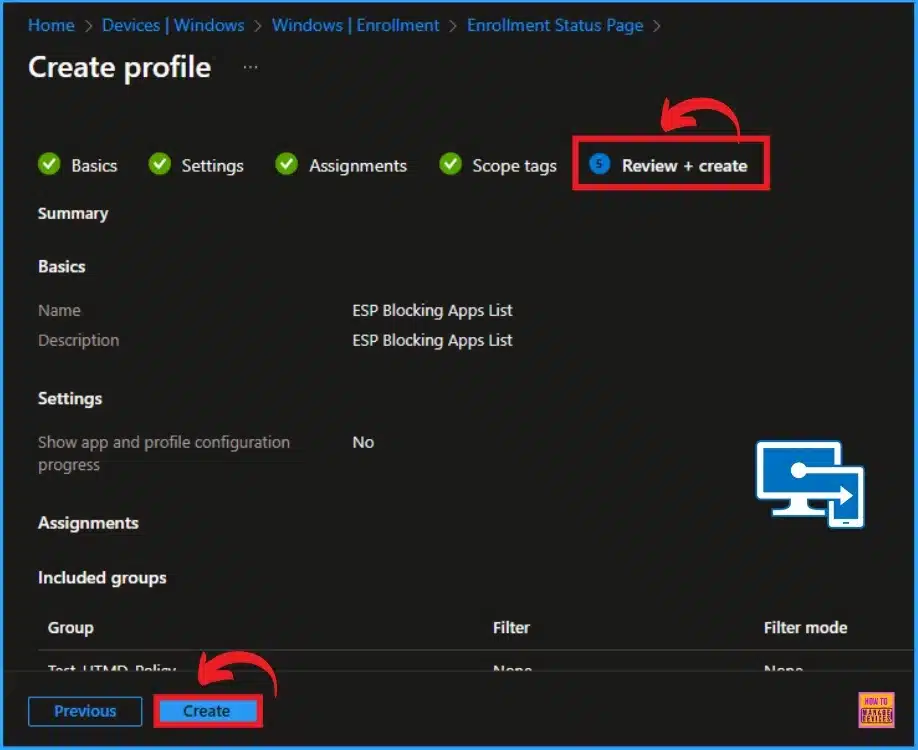Open the ellipsis menu beside Create profile
Screen dimensions: 918x750
point(249,66)
